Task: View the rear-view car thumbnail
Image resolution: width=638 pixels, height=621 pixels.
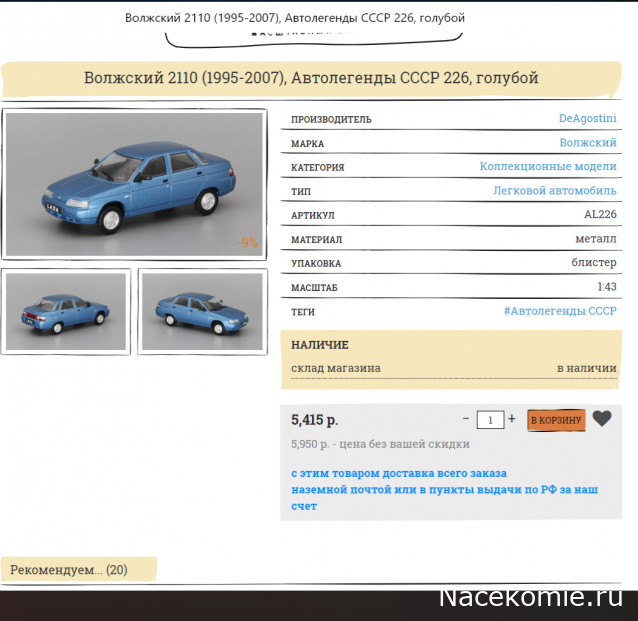Action: click(66, 310)
